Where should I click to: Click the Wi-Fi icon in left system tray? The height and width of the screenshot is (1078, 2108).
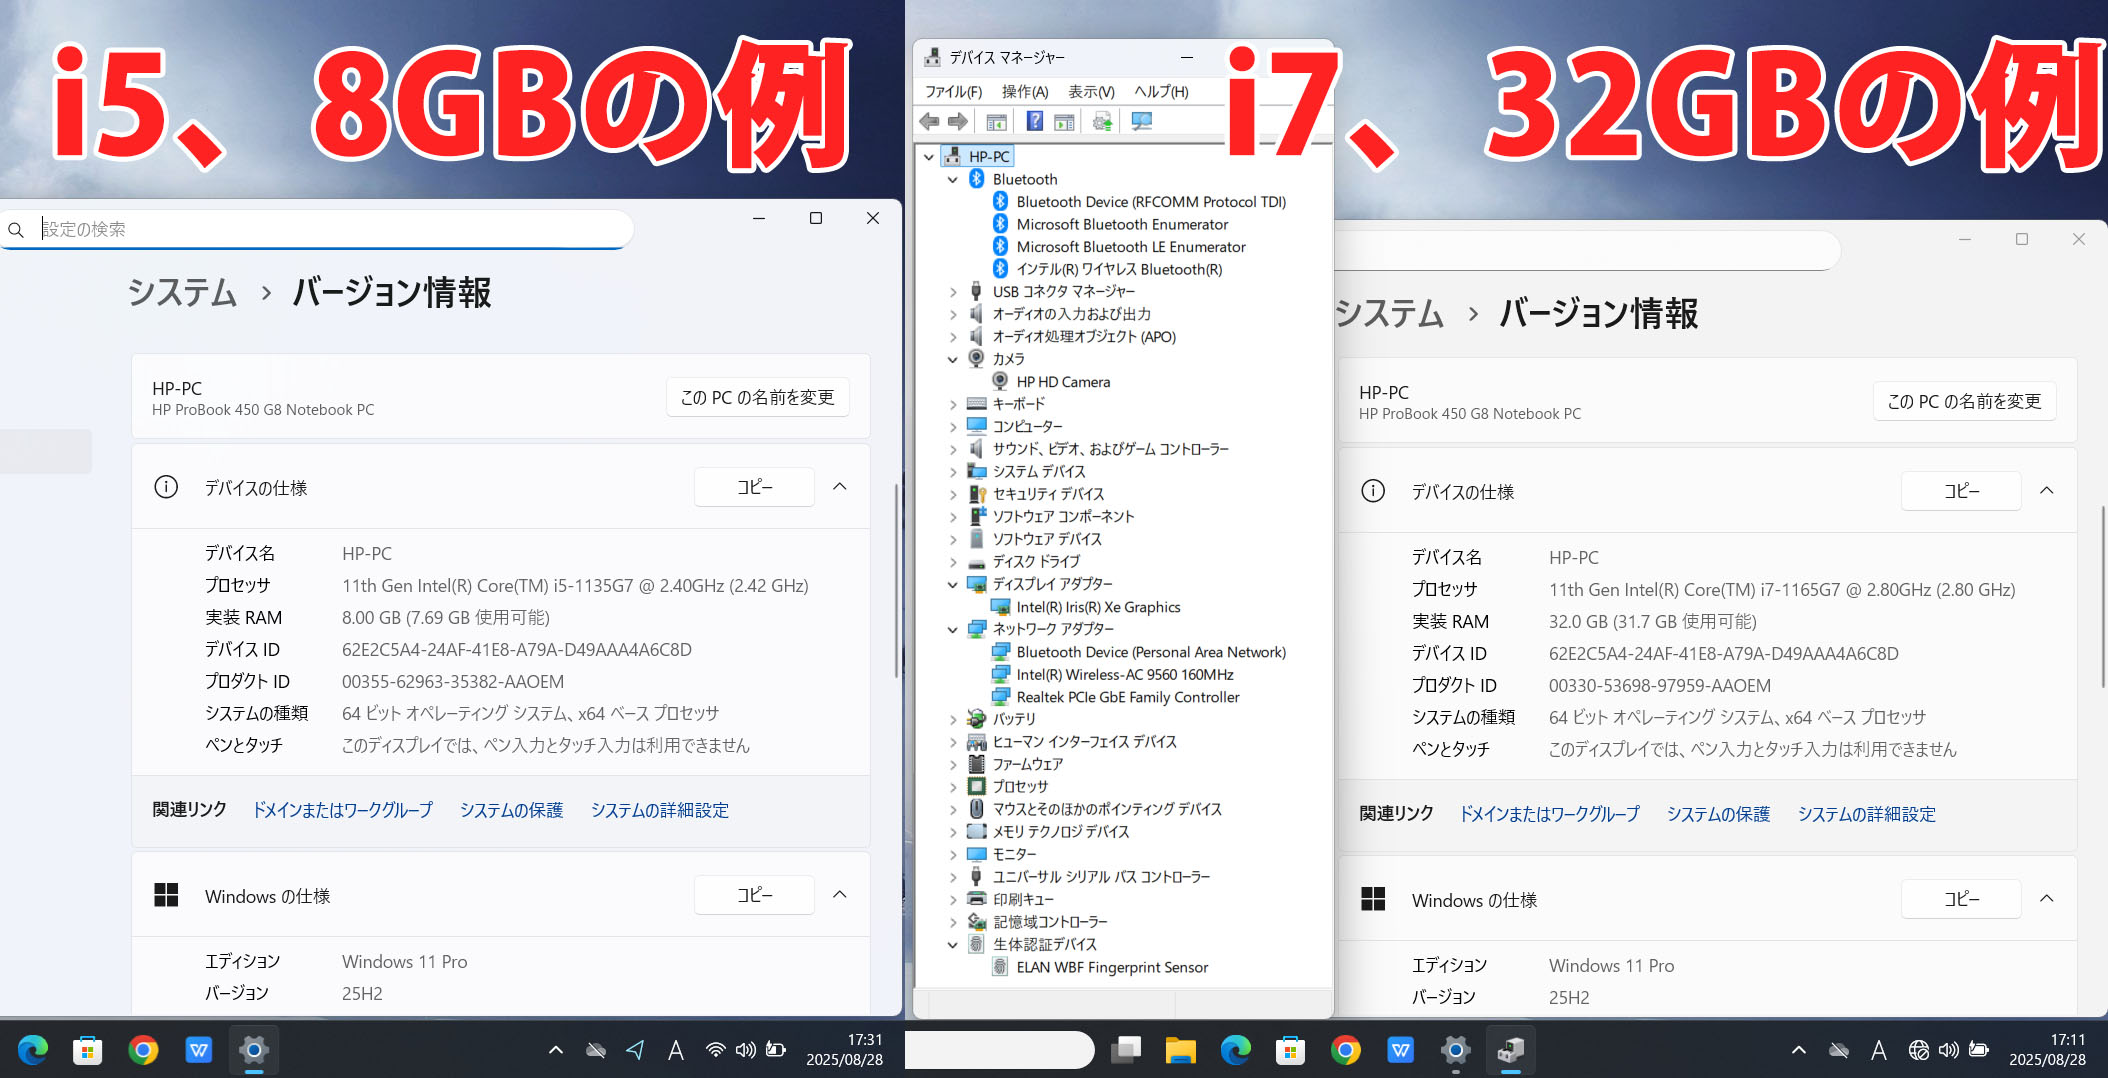pos(715,1050)
